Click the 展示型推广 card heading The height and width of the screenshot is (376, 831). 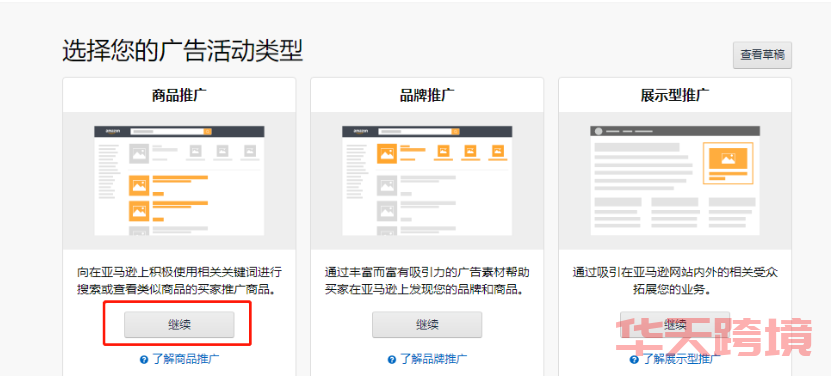click(675, 95)
